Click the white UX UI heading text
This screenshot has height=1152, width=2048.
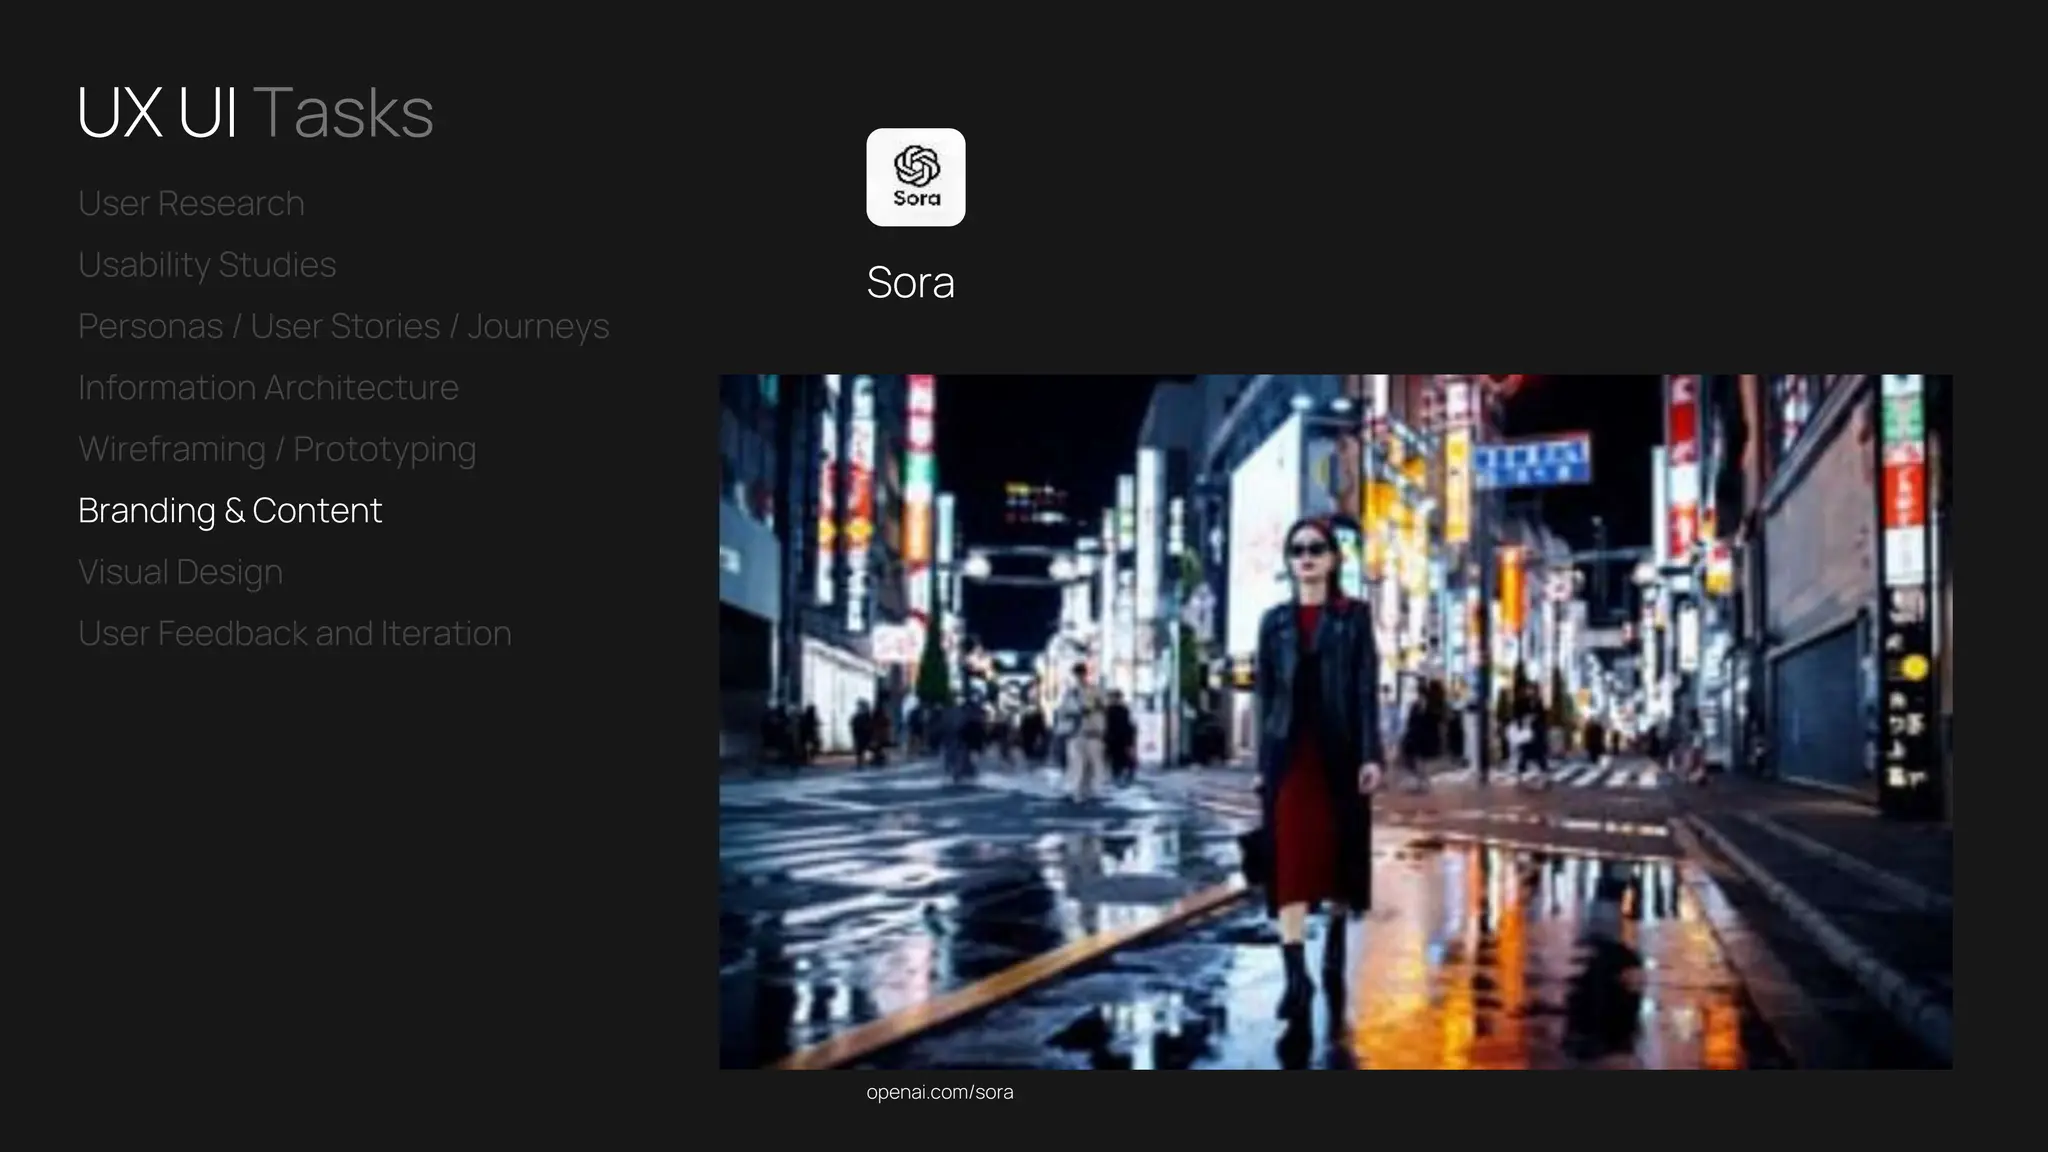pyautogui.click(x=157, y=112)
